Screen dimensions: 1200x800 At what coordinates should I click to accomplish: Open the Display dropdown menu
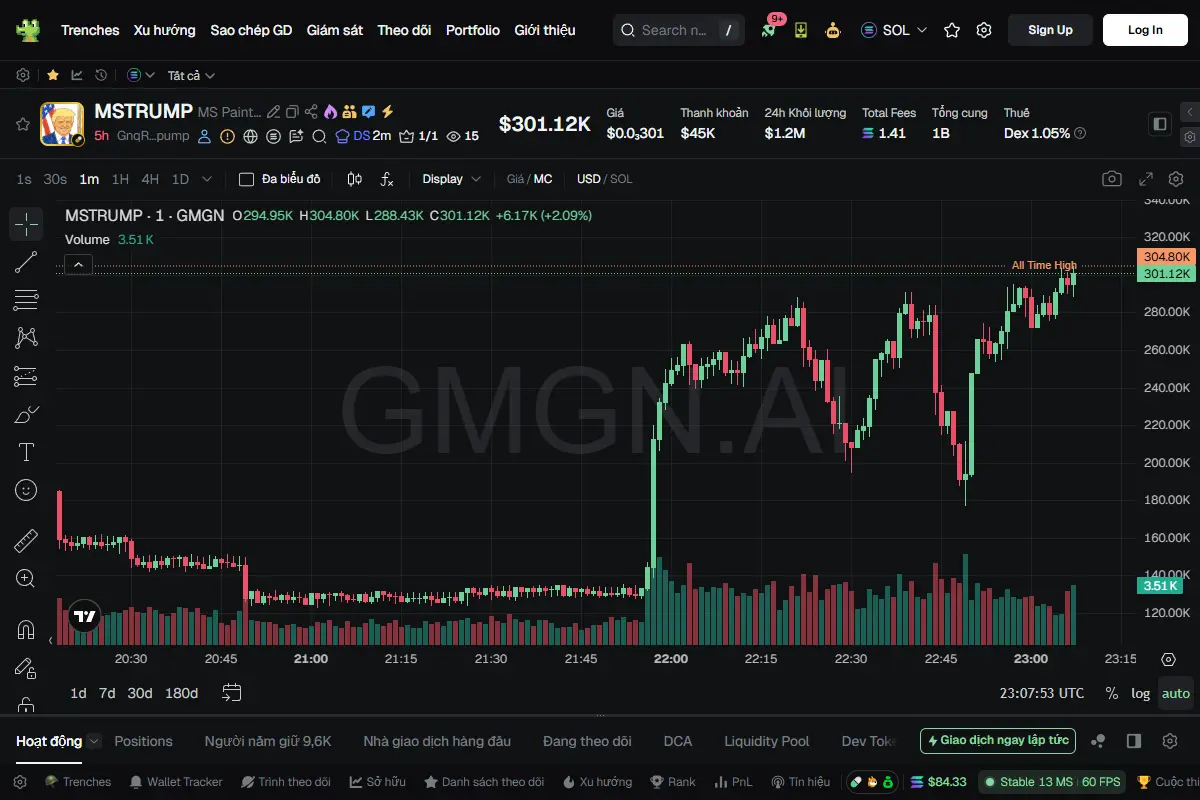pyautogui.click(x=452, y=179)
